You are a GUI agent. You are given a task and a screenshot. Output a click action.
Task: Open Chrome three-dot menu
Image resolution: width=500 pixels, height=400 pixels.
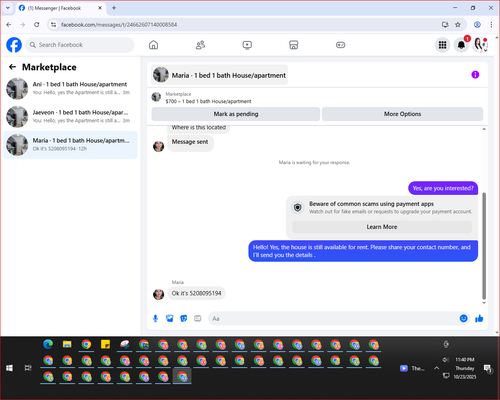point(491,25)
